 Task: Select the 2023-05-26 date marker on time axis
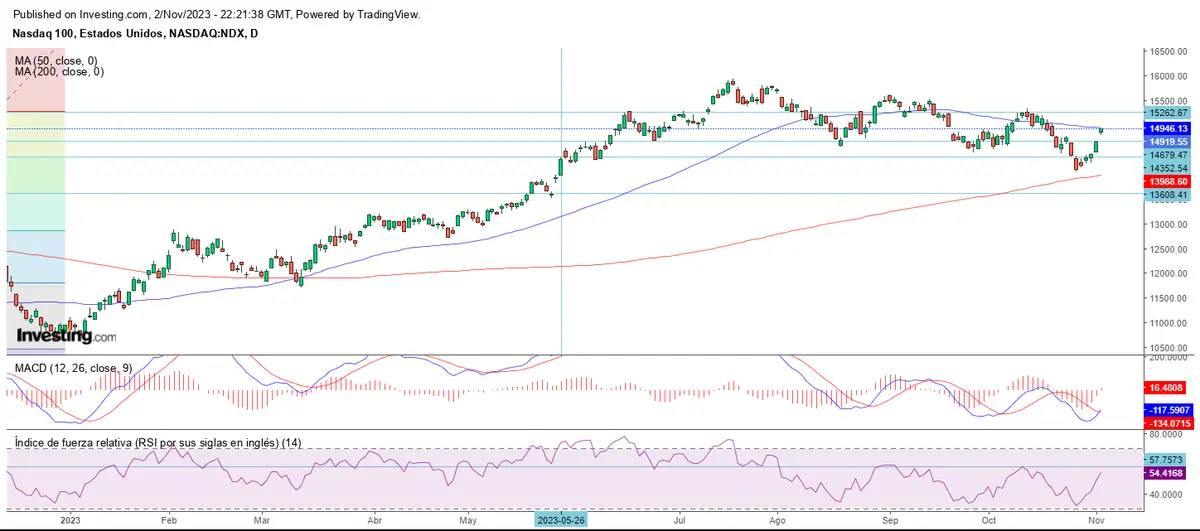[x=562, y=521]
